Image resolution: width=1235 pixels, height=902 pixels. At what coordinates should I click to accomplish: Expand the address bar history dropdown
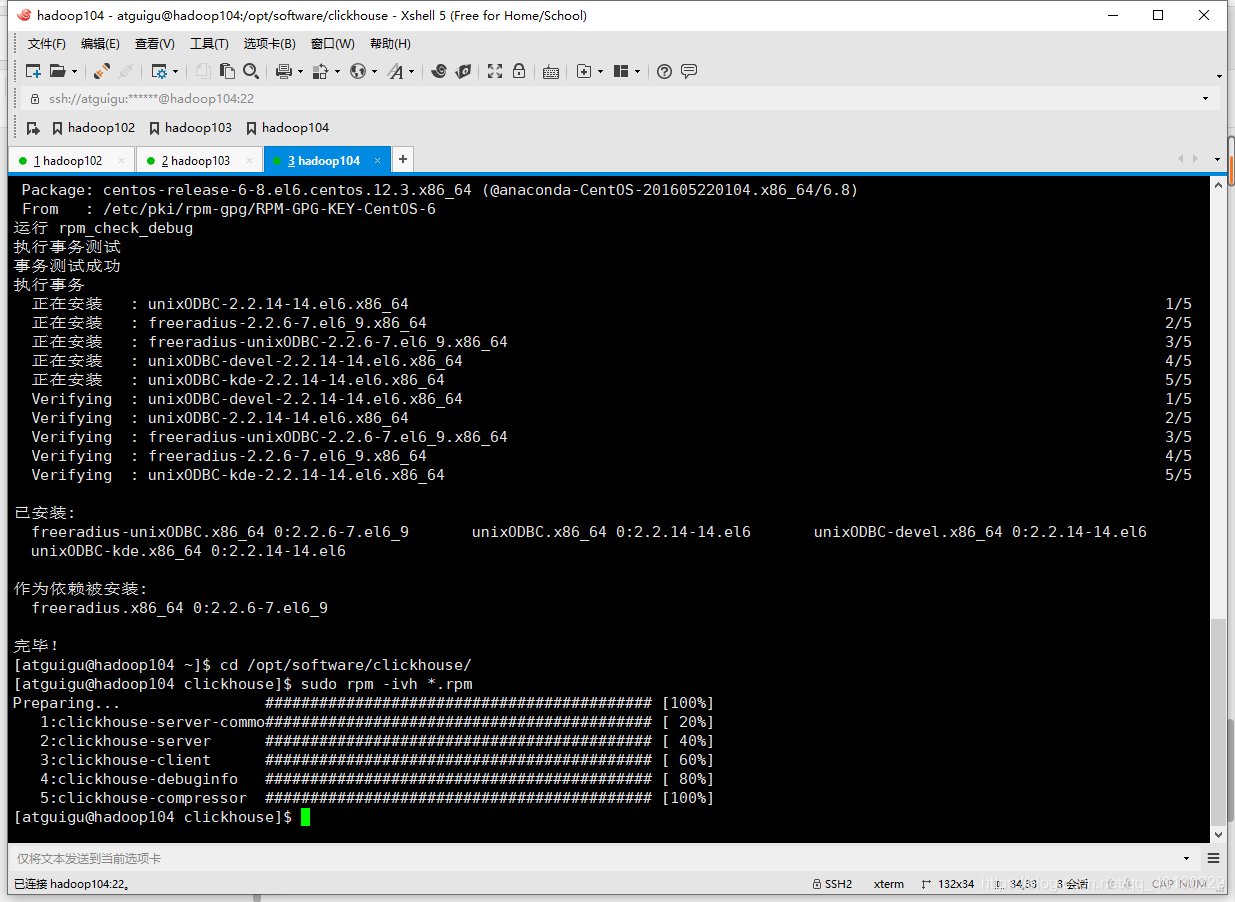pyautogui.click(x=1205, y=99)
